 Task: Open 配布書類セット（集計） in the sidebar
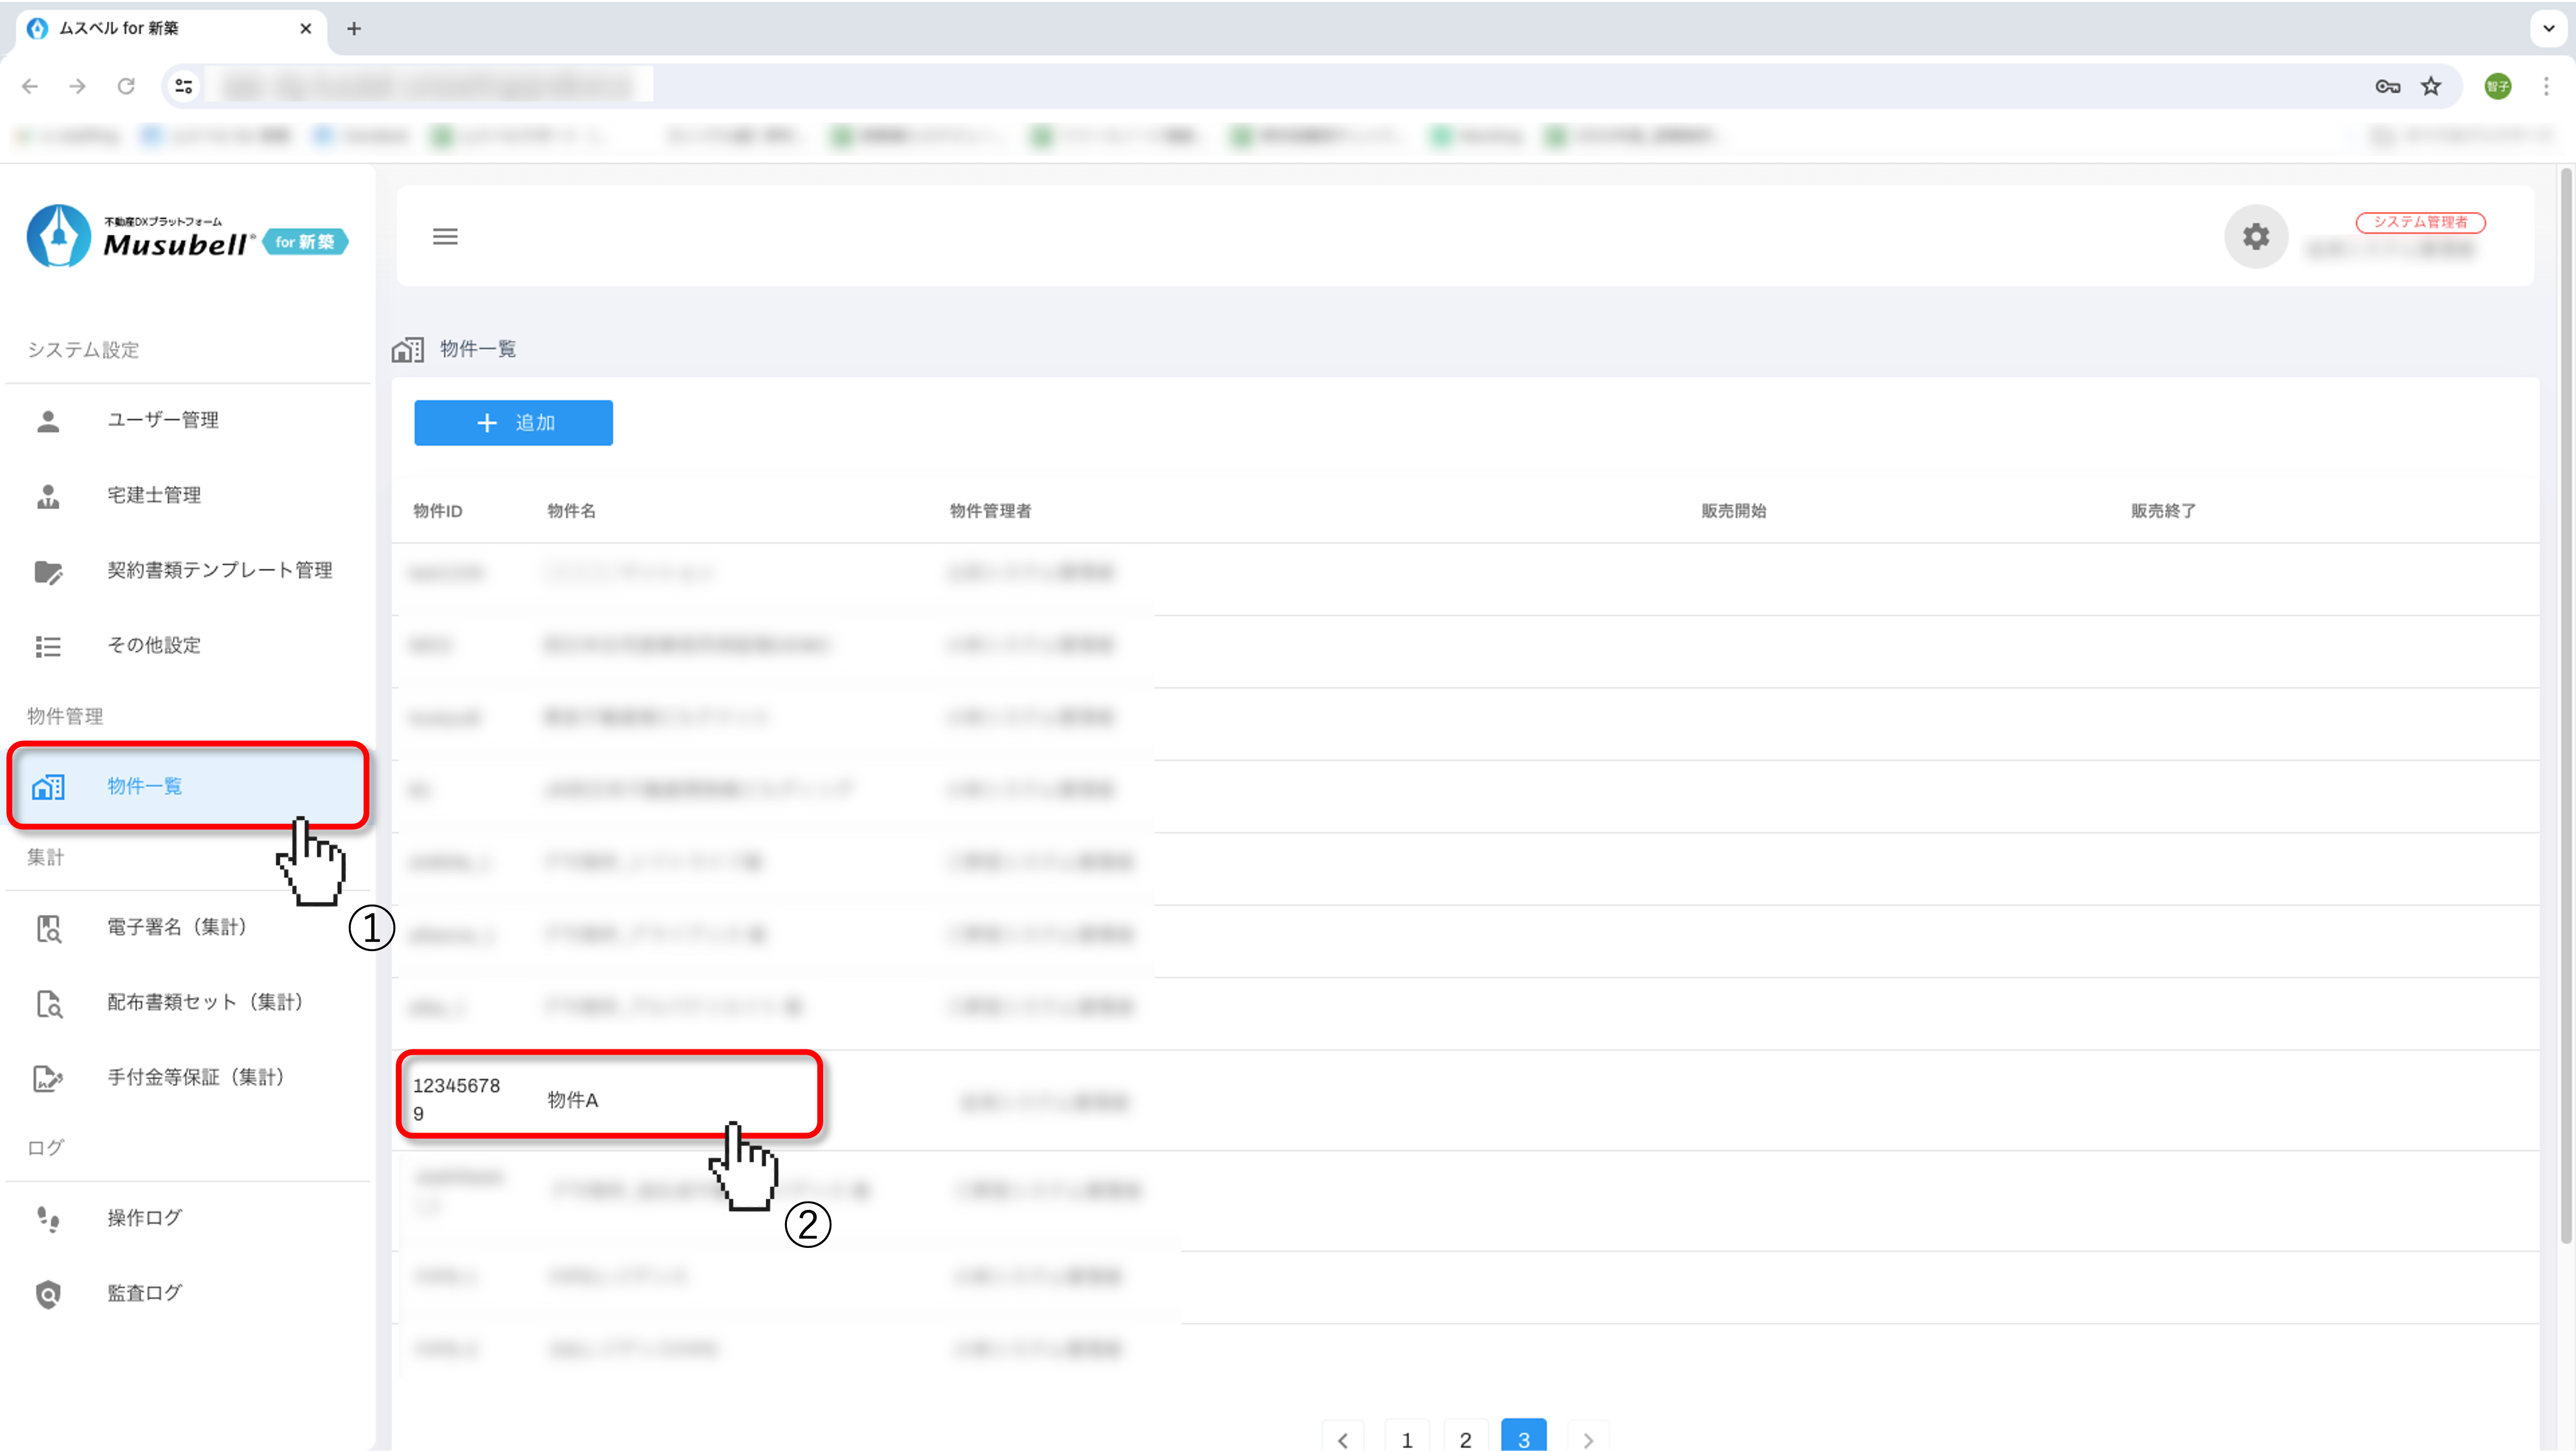click(204, 1002)
